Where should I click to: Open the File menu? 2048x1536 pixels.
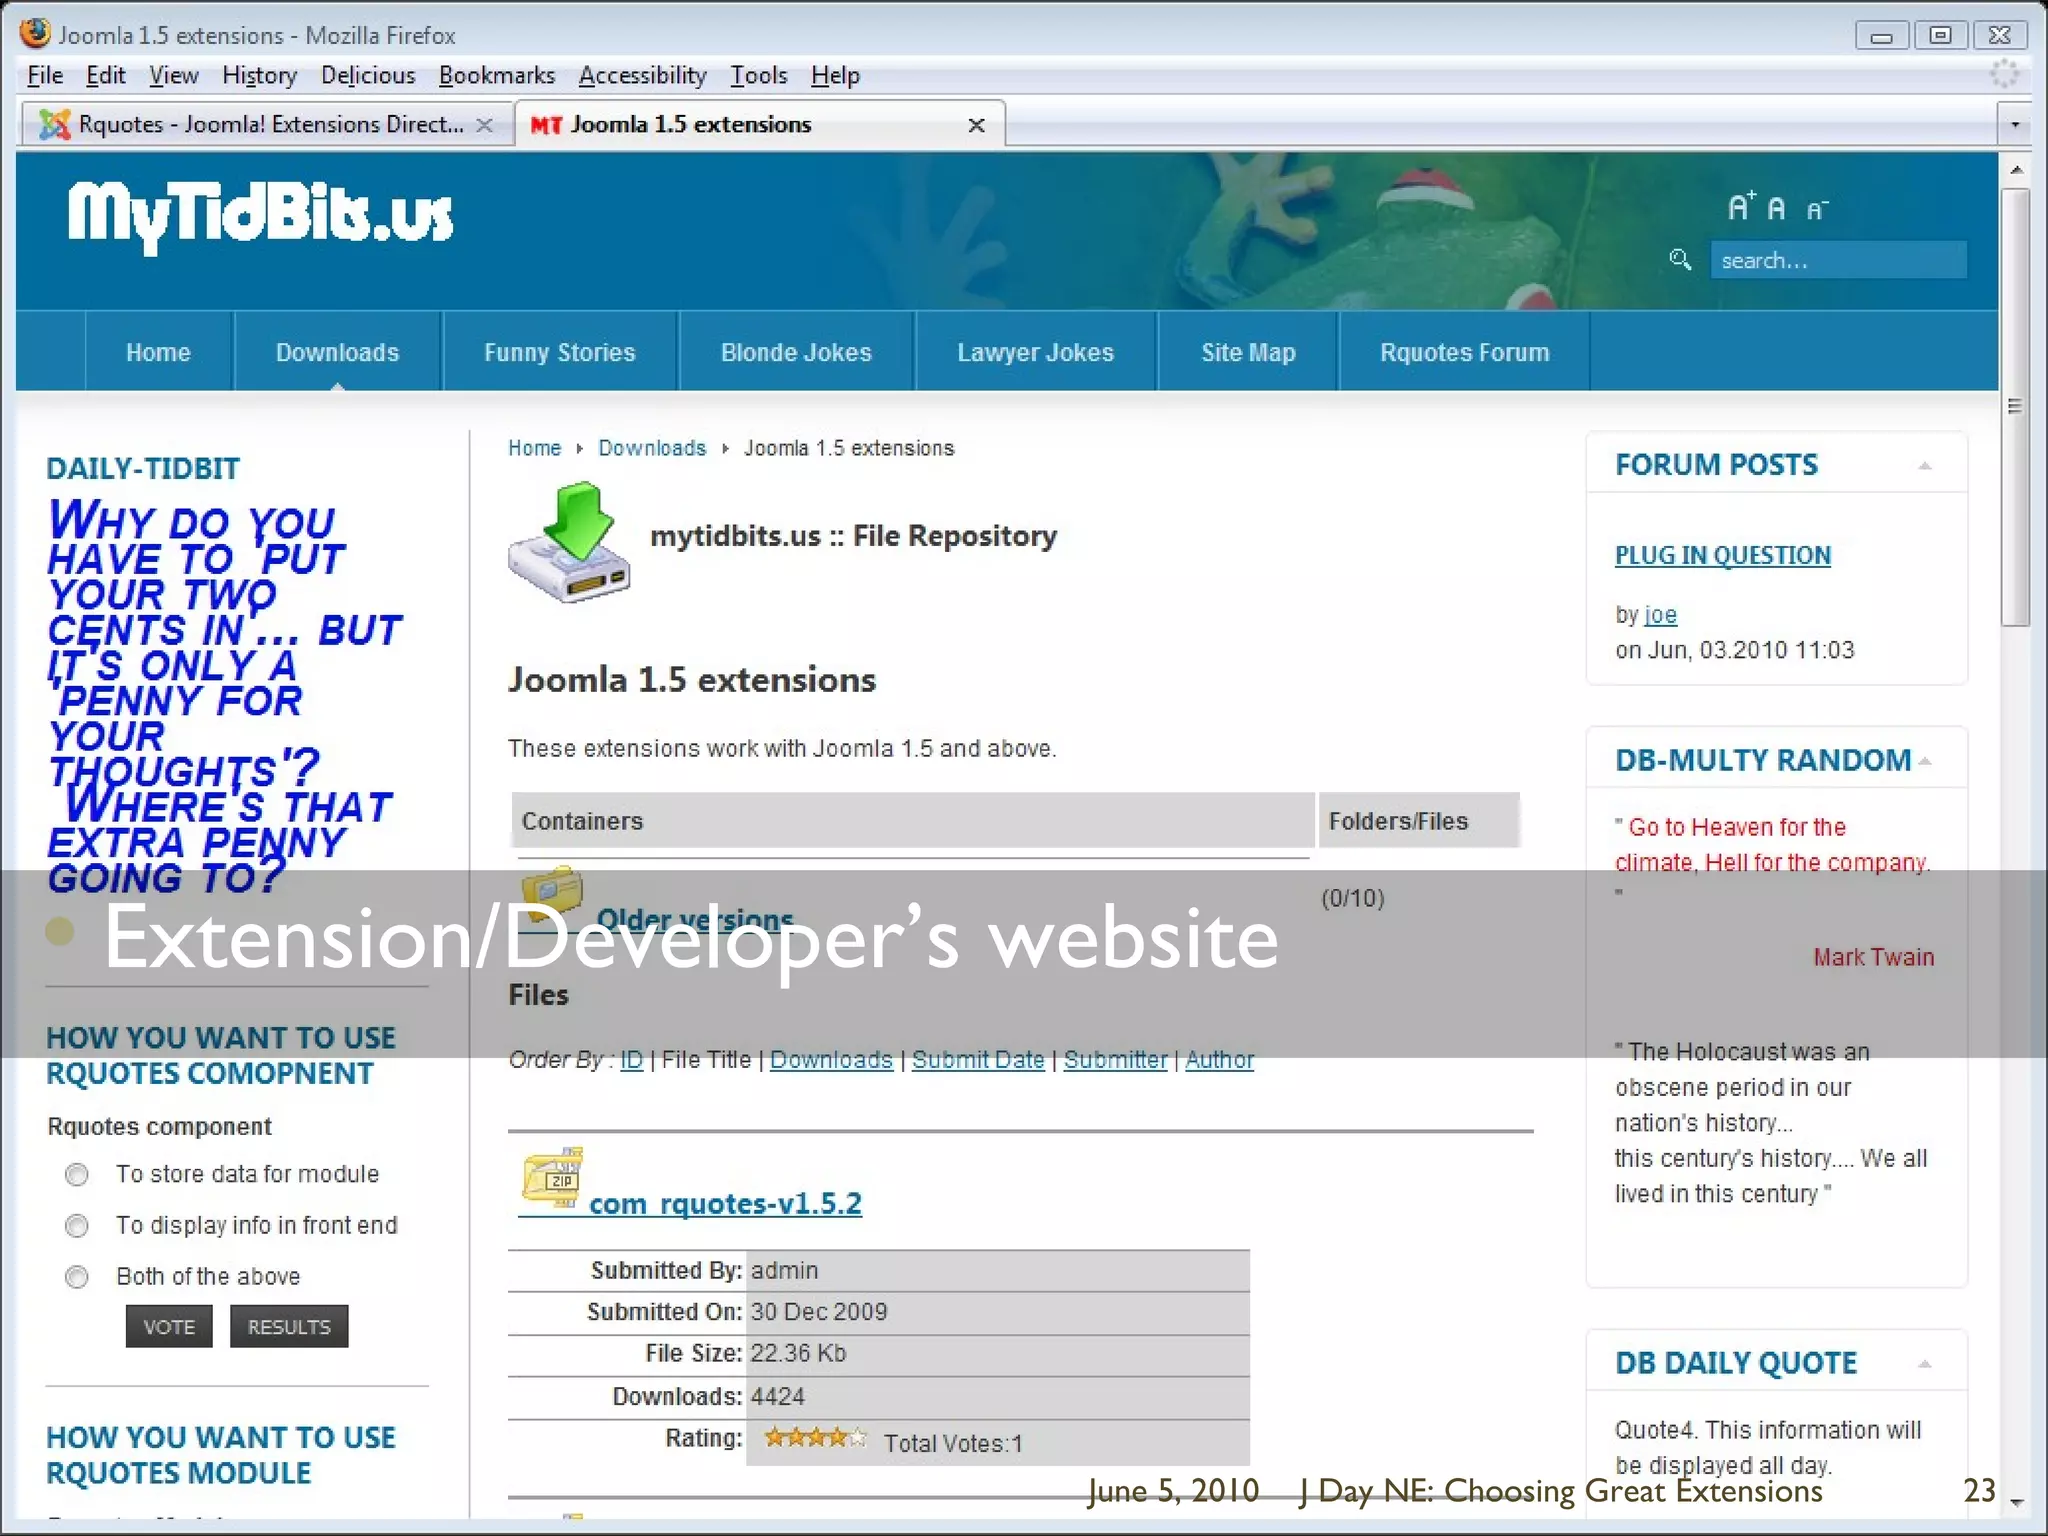coord(45,75)
